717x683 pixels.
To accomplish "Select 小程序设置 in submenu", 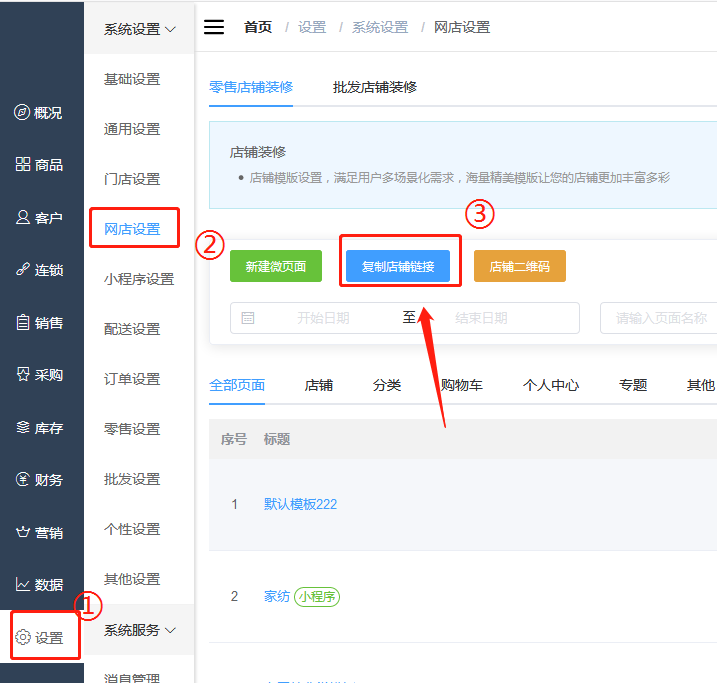I will pyautogui.click(x=139, y=279).
